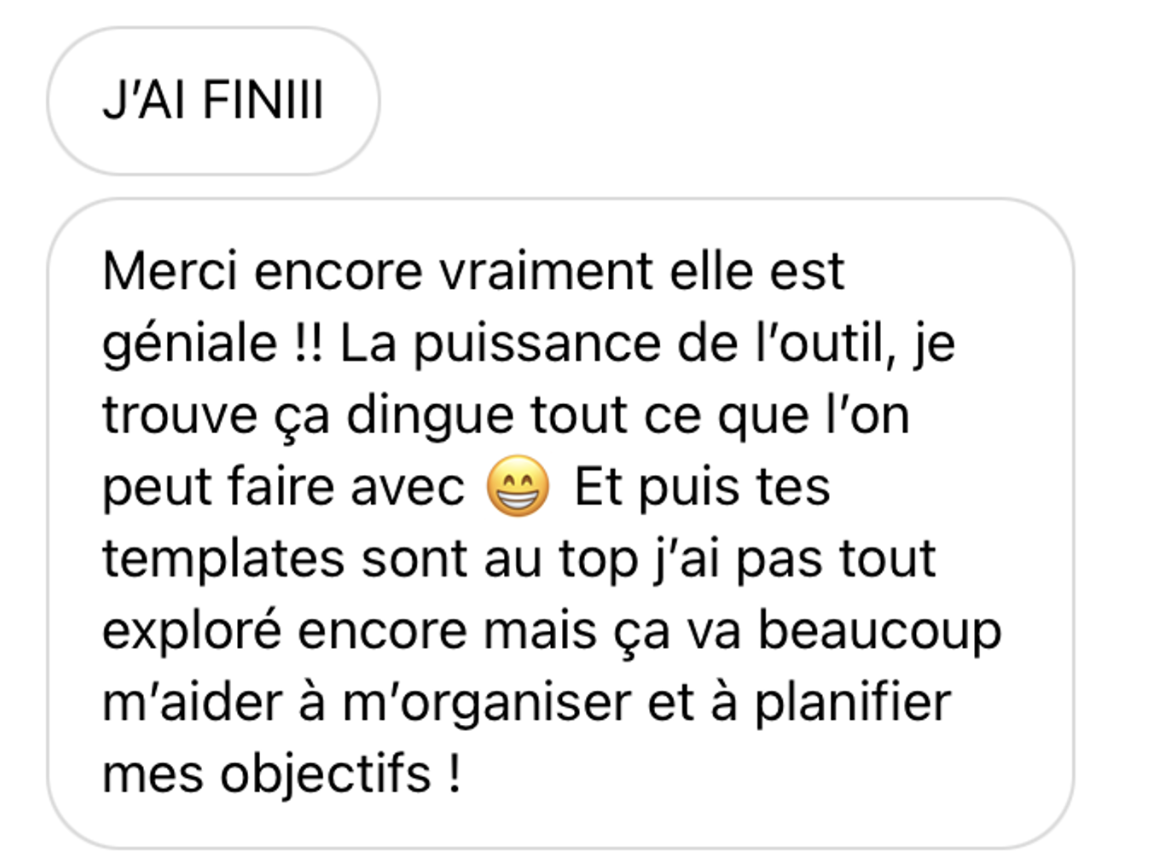The height and width of the screenshot is (868, 1162).
Task: Click the word "trouve" in the message
Action: (x=180, y=415)
